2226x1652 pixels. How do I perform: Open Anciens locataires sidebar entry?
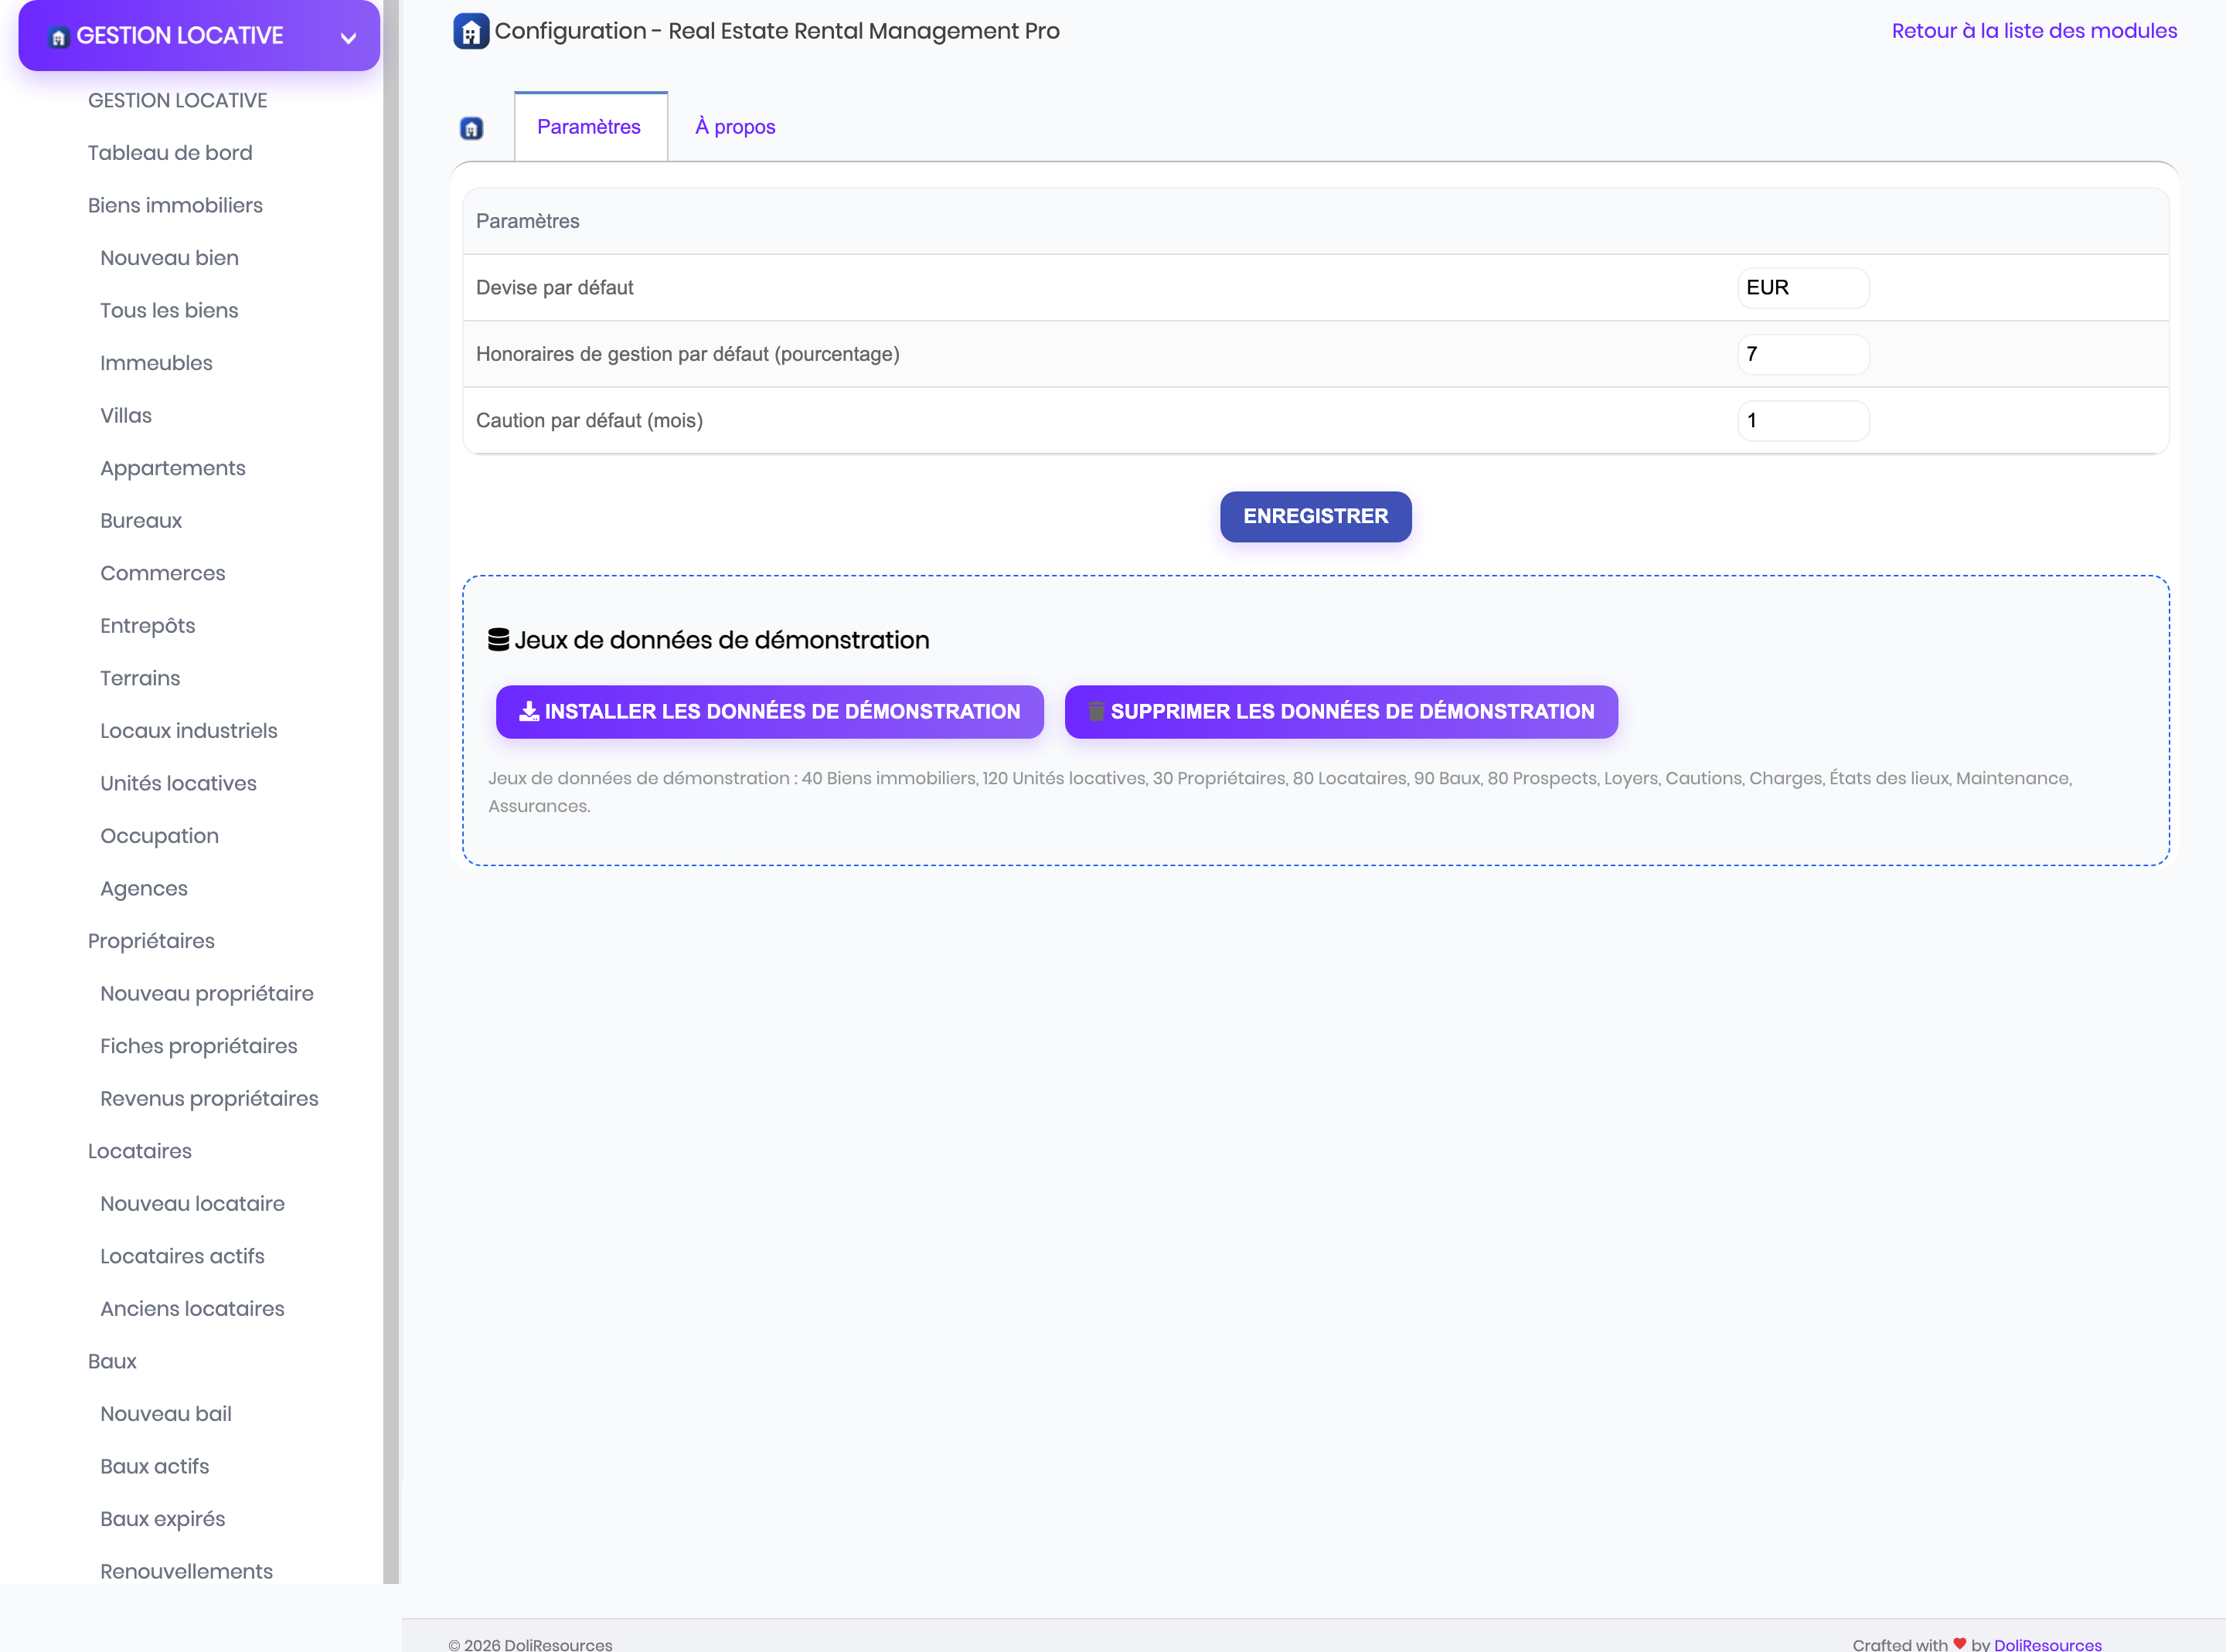click(x=192, y=1308)
